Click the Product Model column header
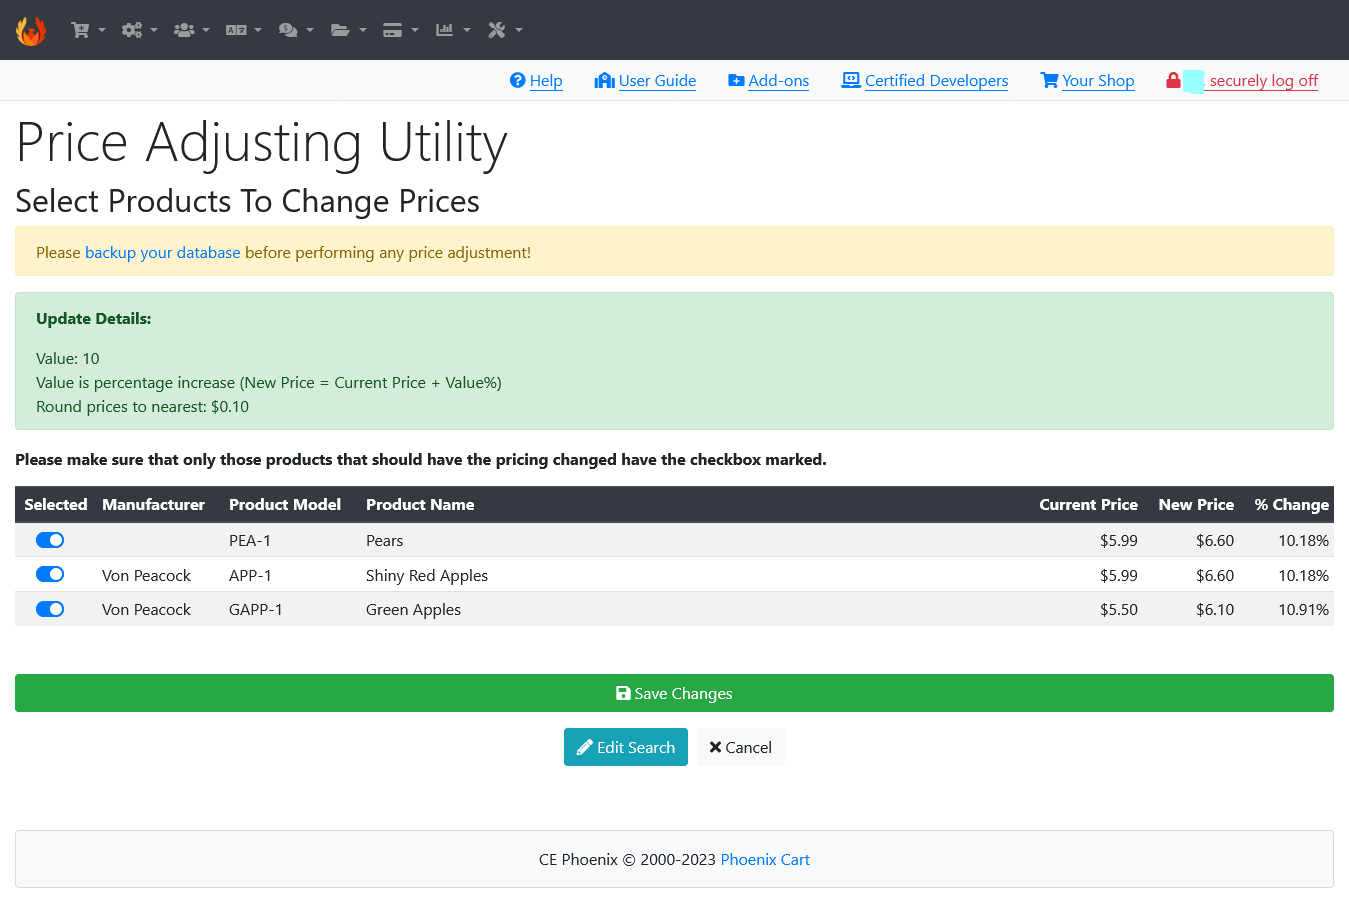 pyautogui.click(x=285, y=505)
